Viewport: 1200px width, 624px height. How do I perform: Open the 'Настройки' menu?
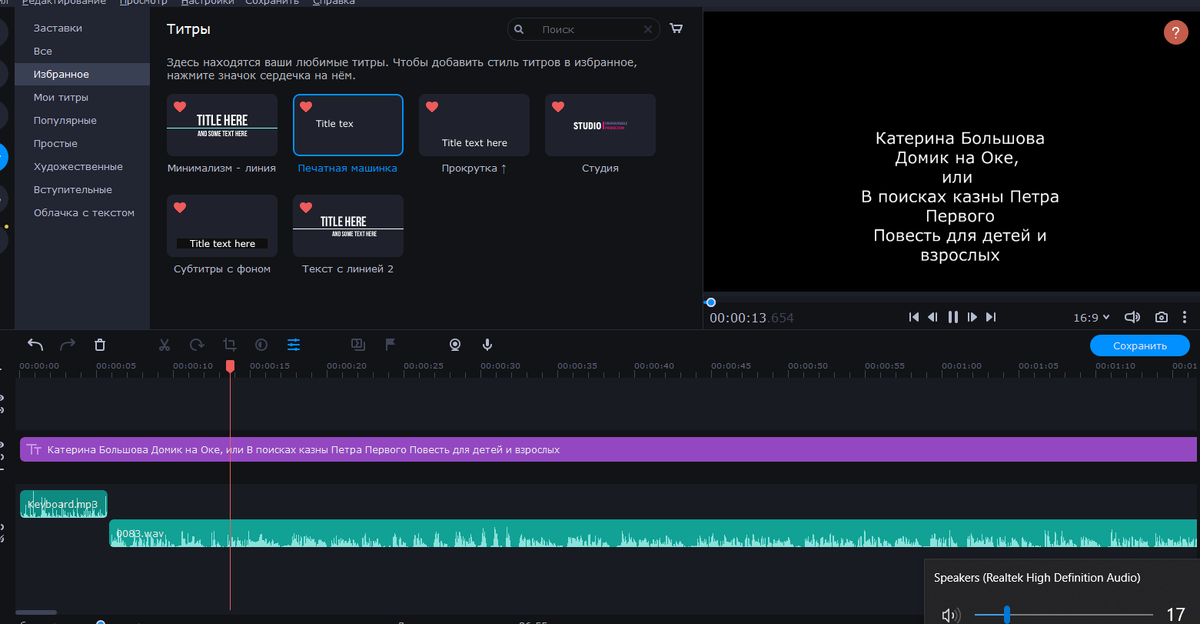pyautogui.click(x=208, y=3)
